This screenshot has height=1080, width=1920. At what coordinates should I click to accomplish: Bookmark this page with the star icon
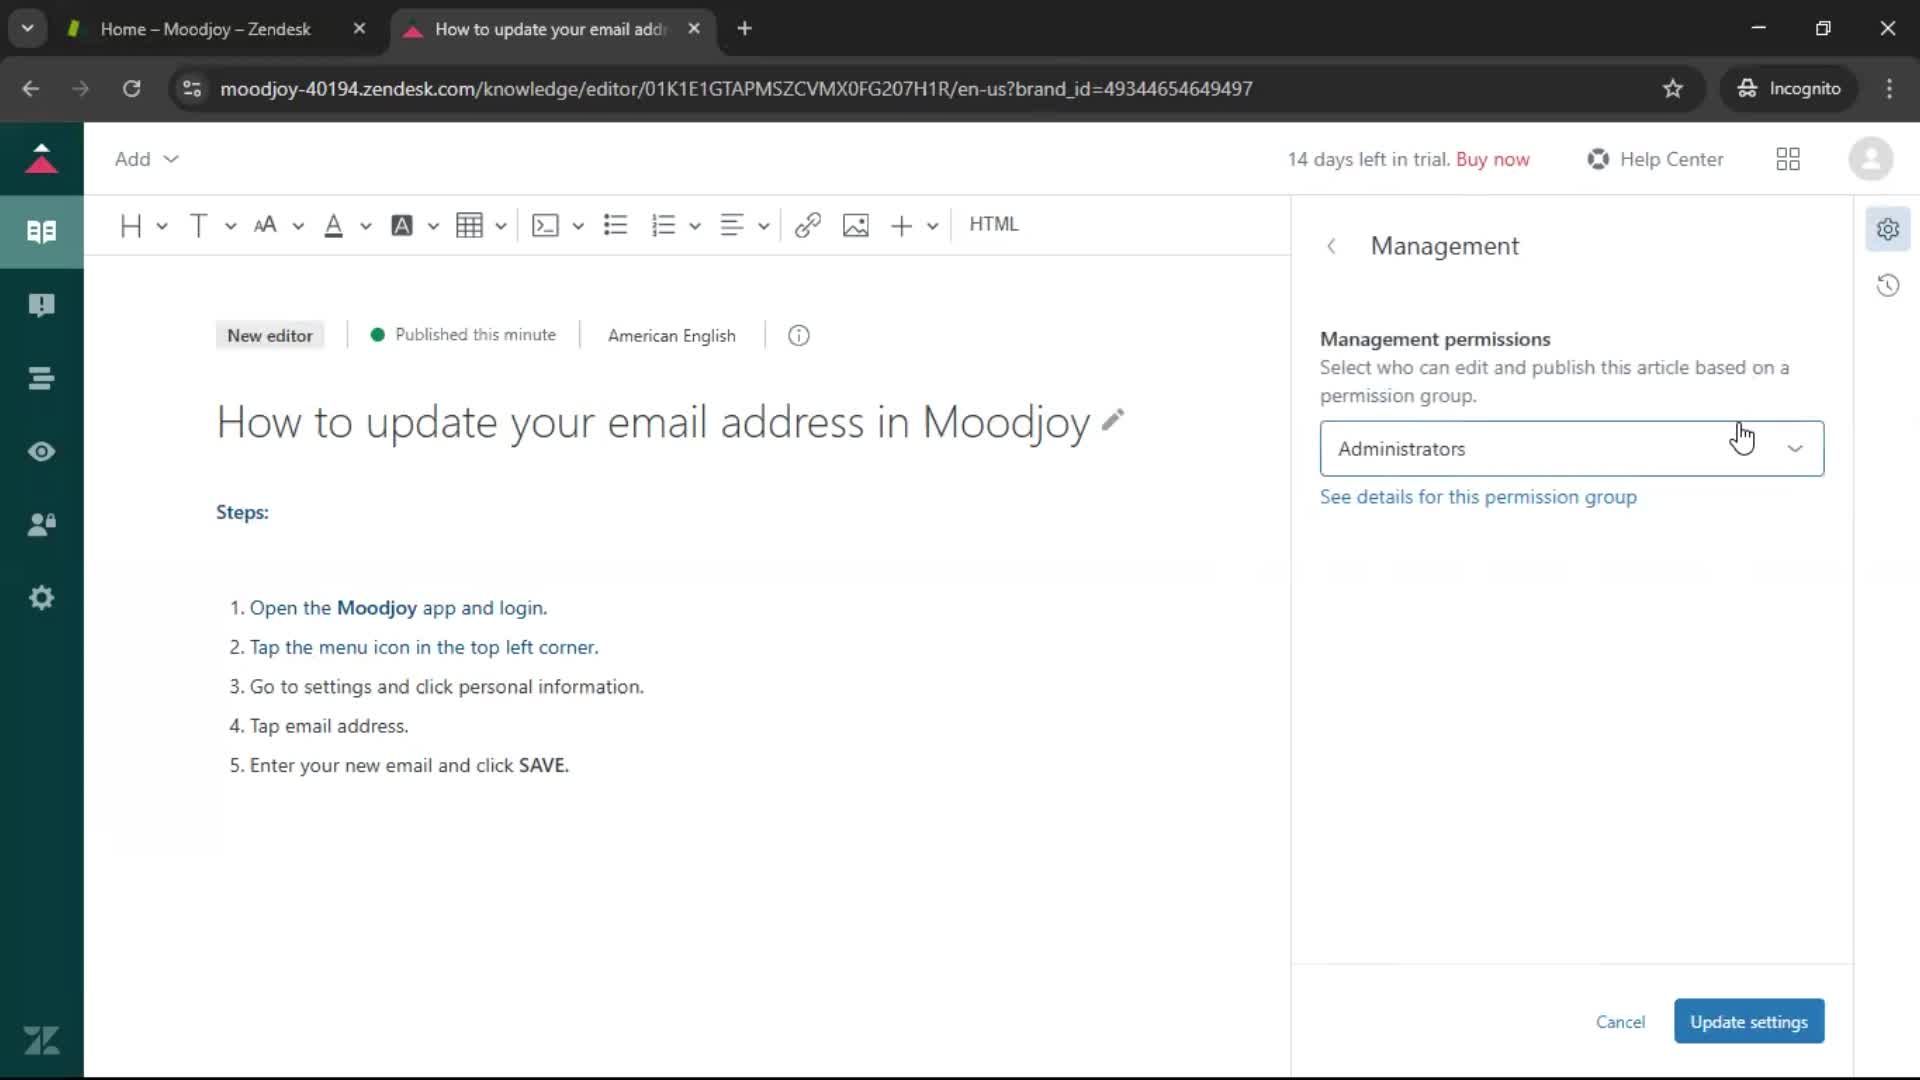[x=1673, y=89]
